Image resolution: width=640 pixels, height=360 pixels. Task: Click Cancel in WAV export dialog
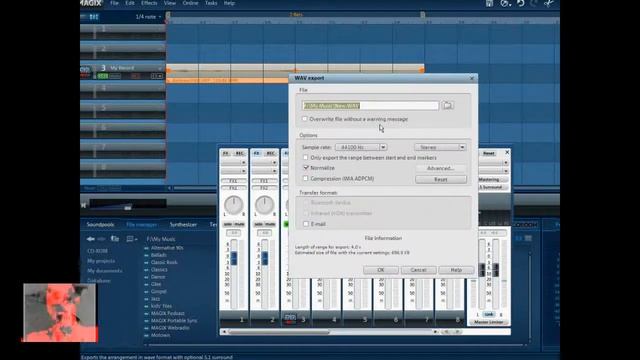[x=418, y=270]
